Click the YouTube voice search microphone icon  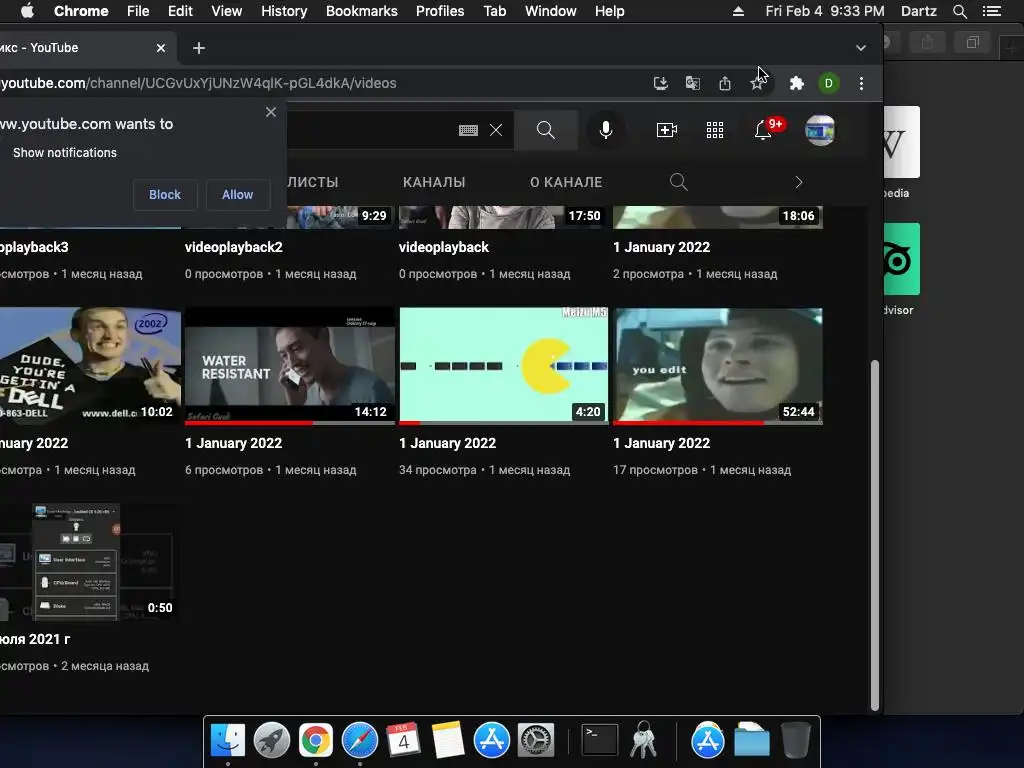point(605,130)
